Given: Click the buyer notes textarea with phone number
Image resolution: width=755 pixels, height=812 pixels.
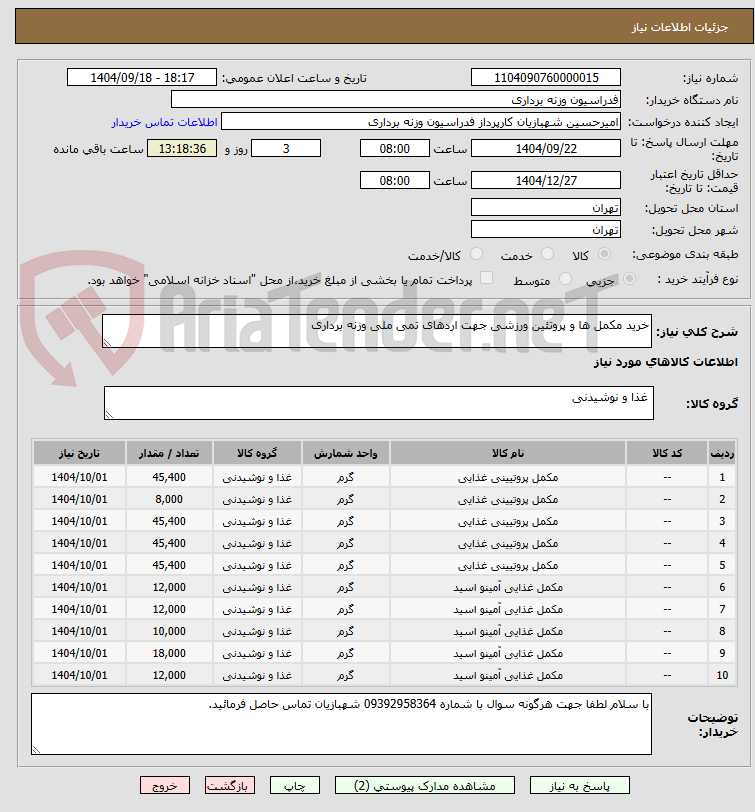Looking at the screenshot, I should [x=341, y=724].
